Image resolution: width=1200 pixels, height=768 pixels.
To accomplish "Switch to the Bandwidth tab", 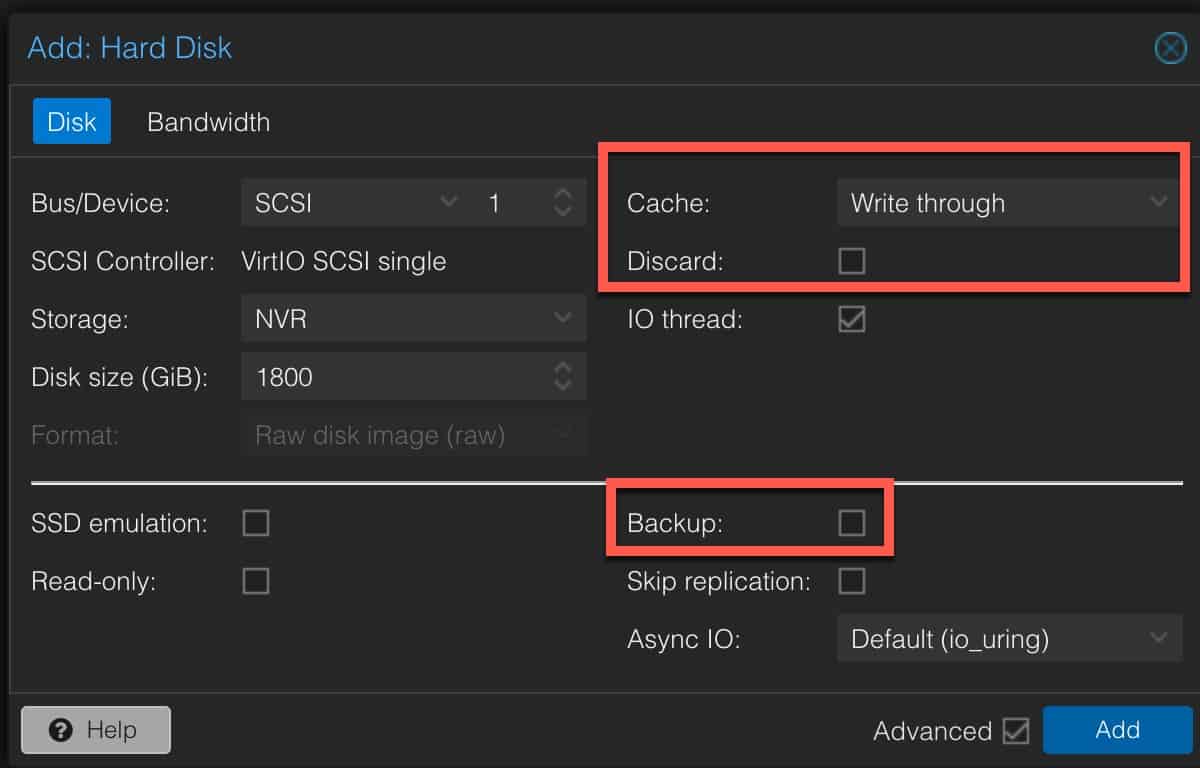I will click(x=208, y=122).
